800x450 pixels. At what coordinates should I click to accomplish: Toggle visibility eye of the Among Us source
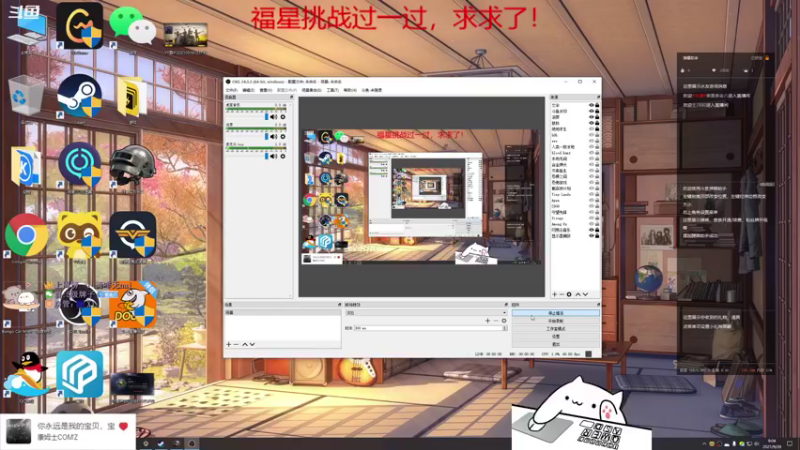[591, 224]
